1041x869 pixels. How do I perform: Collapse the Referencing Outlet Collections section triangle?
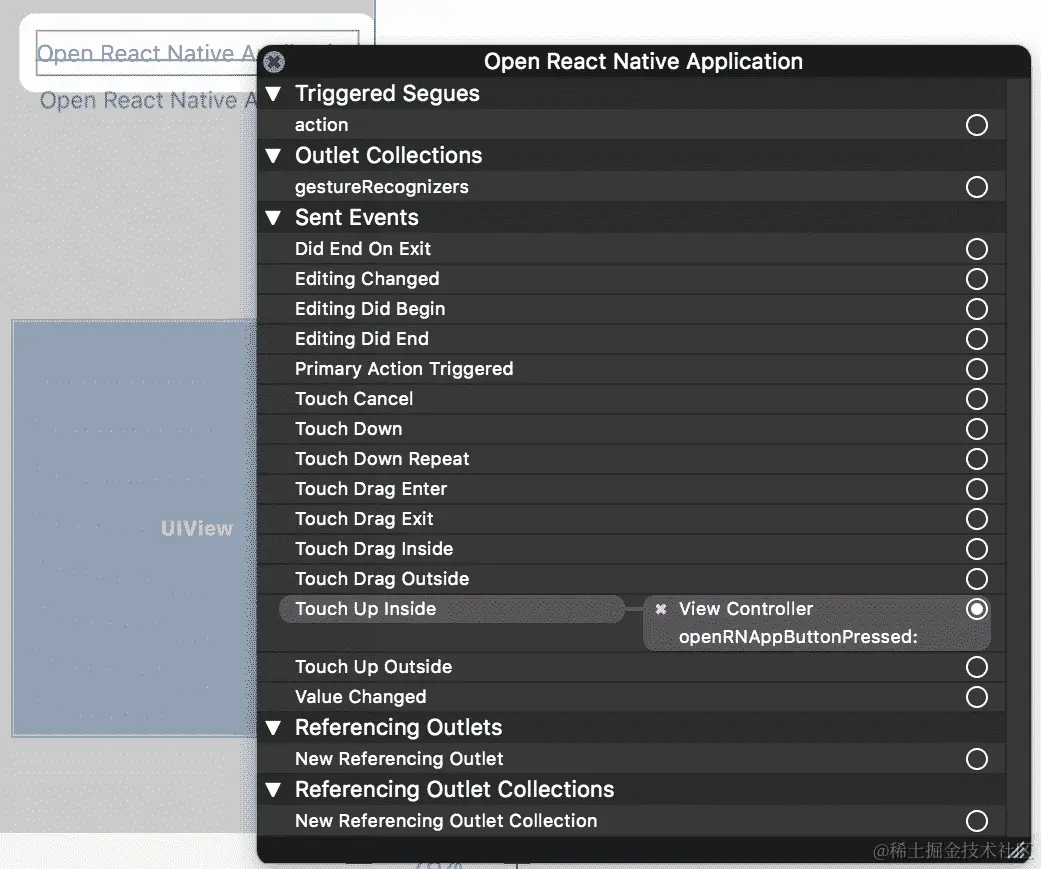click(x=274, y=789)
